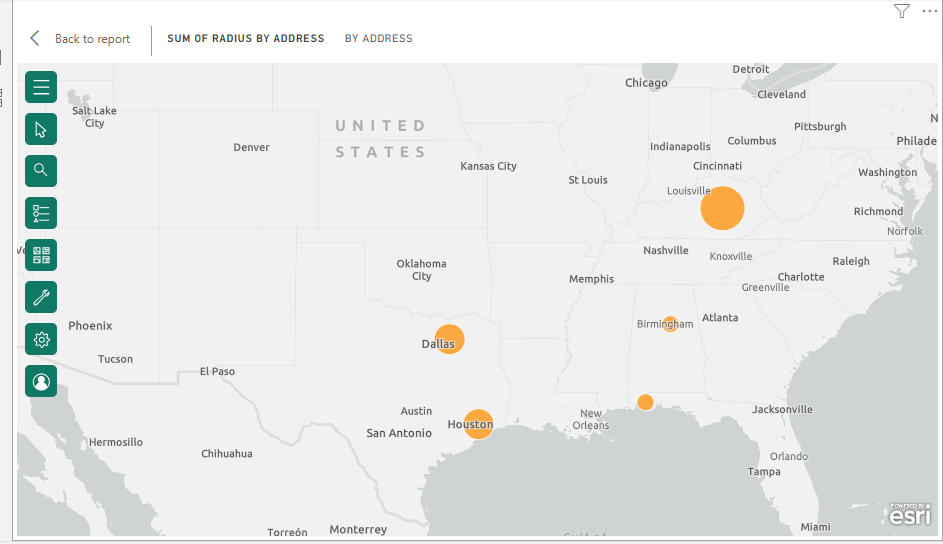Click the Richmond map label
Screen dimensions: 943x544
click(878, 212)
